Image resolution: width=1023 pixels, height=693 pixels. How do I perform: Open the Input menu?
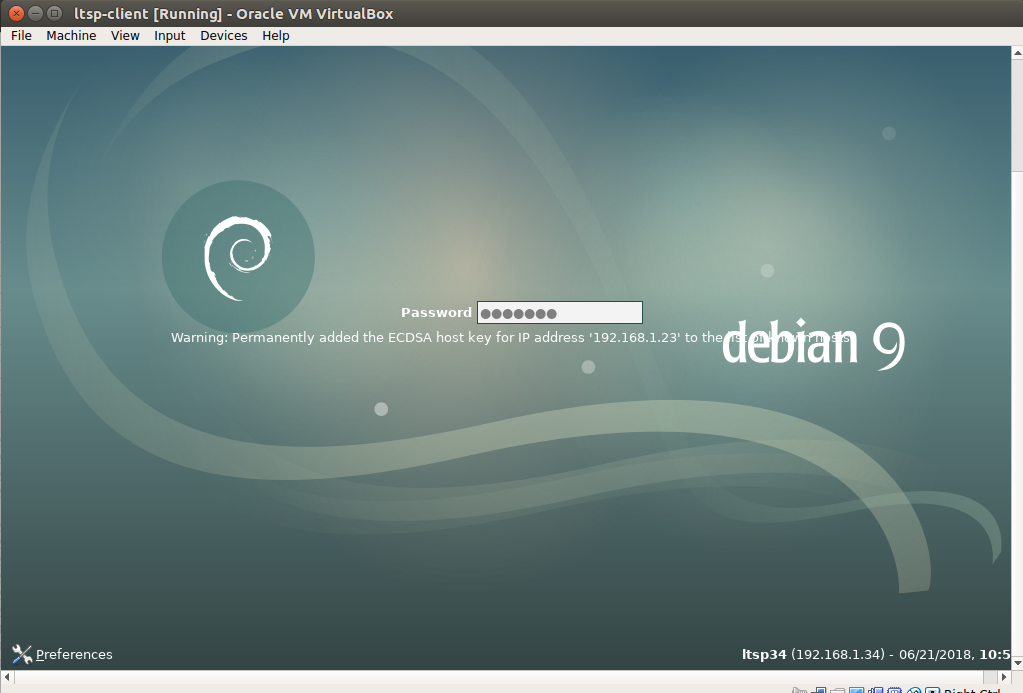tap(170, 36)
